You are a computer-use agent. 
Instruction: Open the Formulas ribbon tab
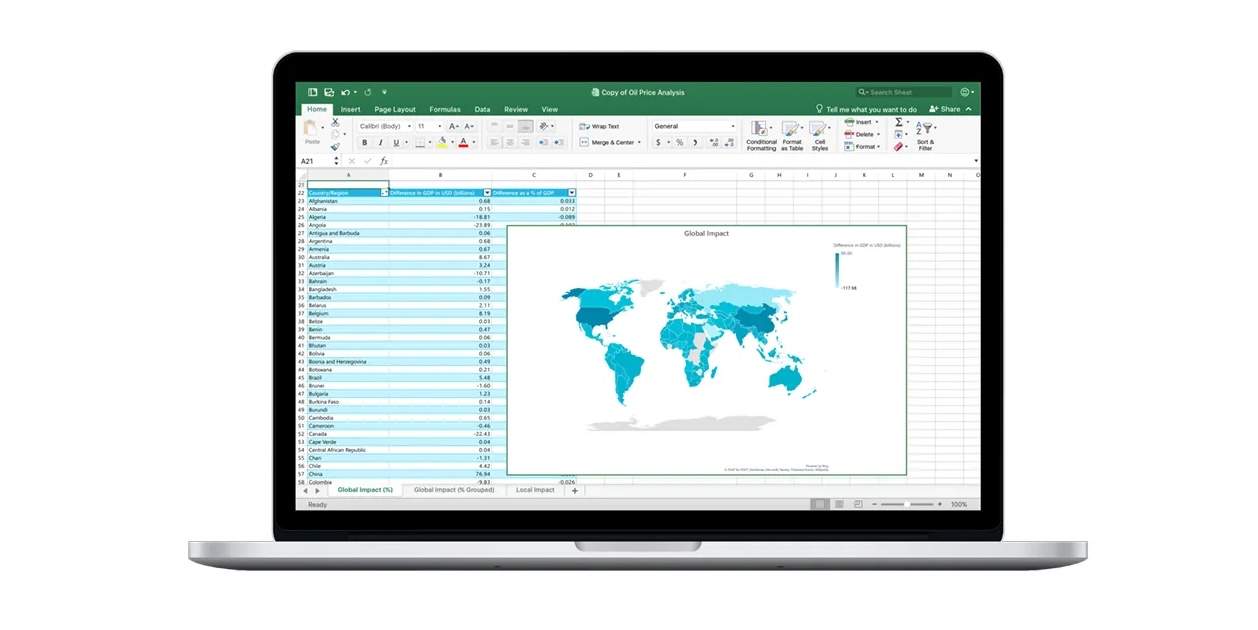445,109
